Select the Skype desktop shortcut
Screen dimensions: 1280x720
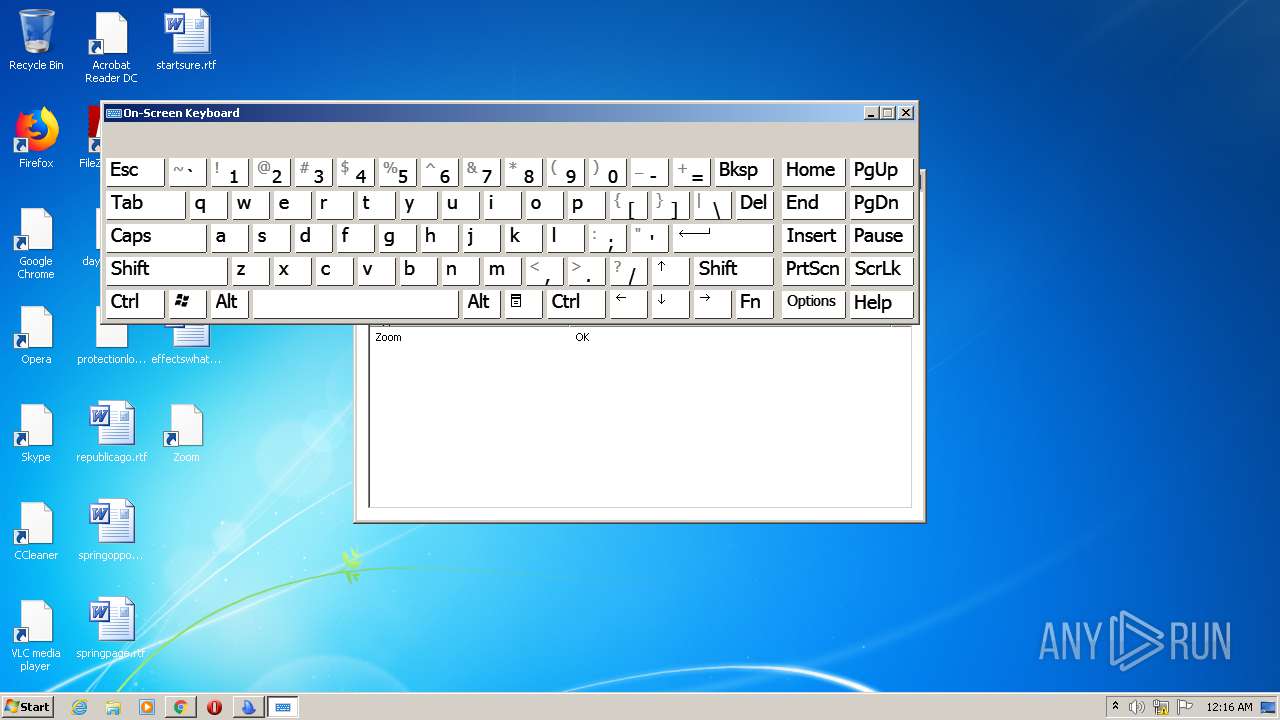pos(36,433)
